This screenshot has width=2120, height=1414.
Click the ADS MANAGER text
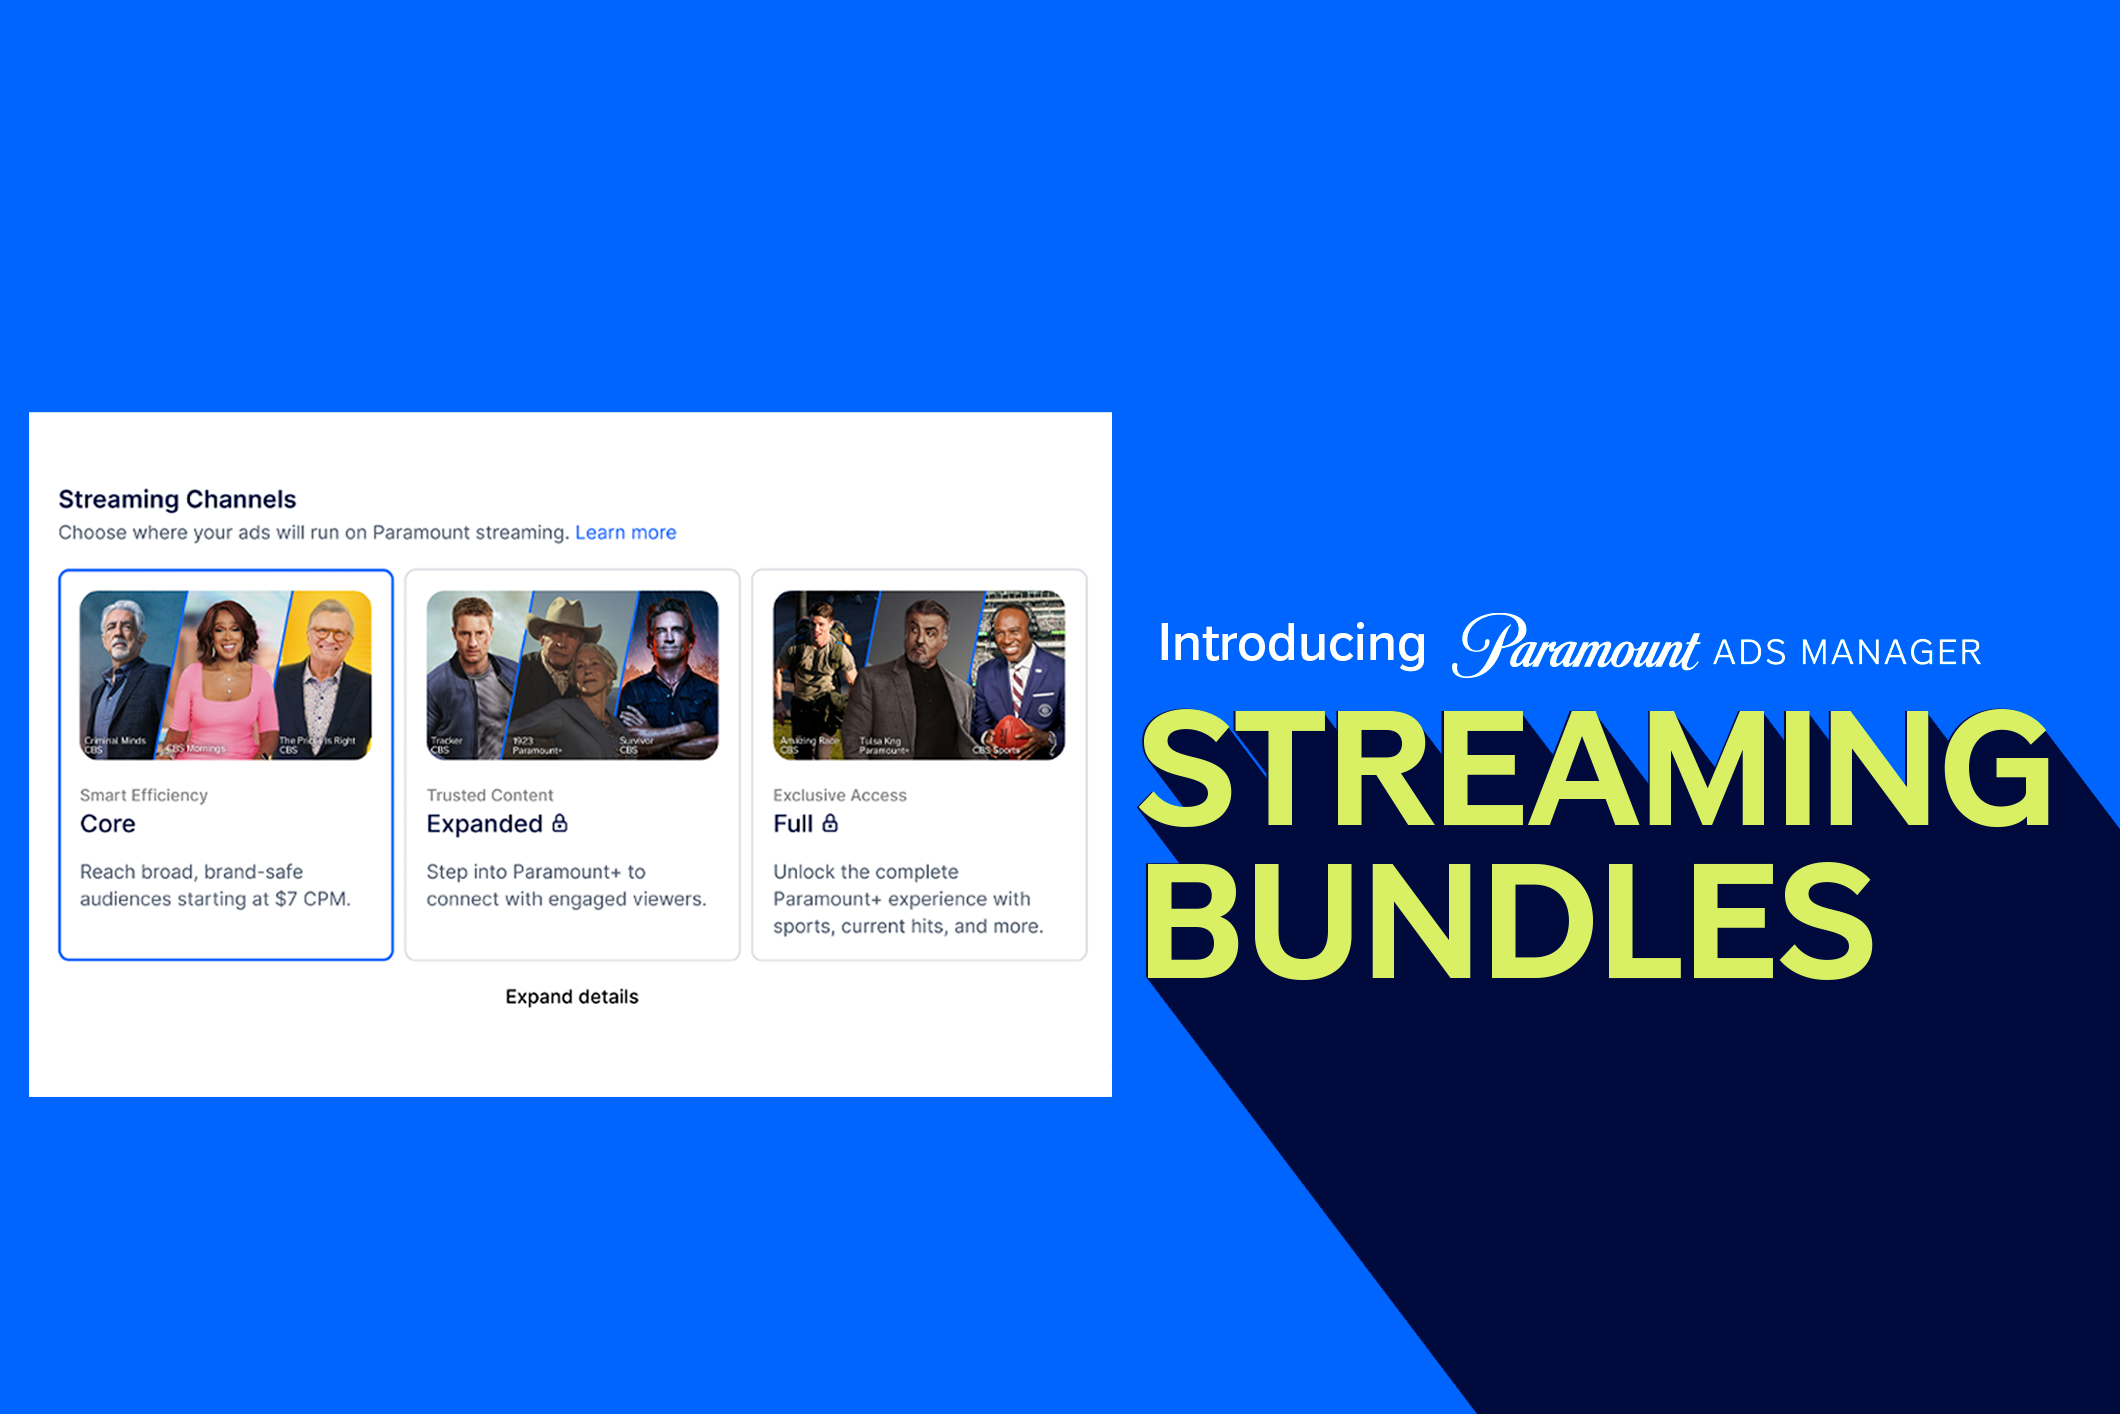point(1846,652)
